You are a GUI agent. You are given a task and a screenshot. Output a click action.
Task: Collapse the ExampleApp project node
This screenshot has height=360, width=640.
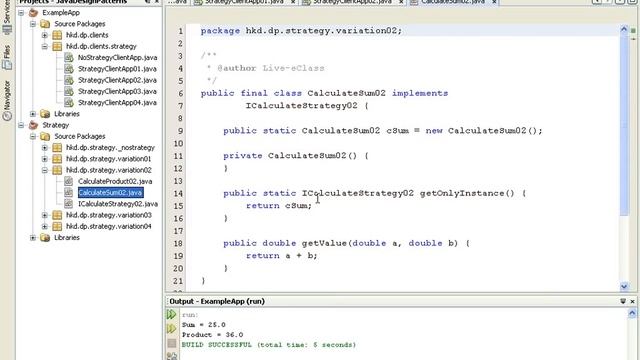click(21, 13)
